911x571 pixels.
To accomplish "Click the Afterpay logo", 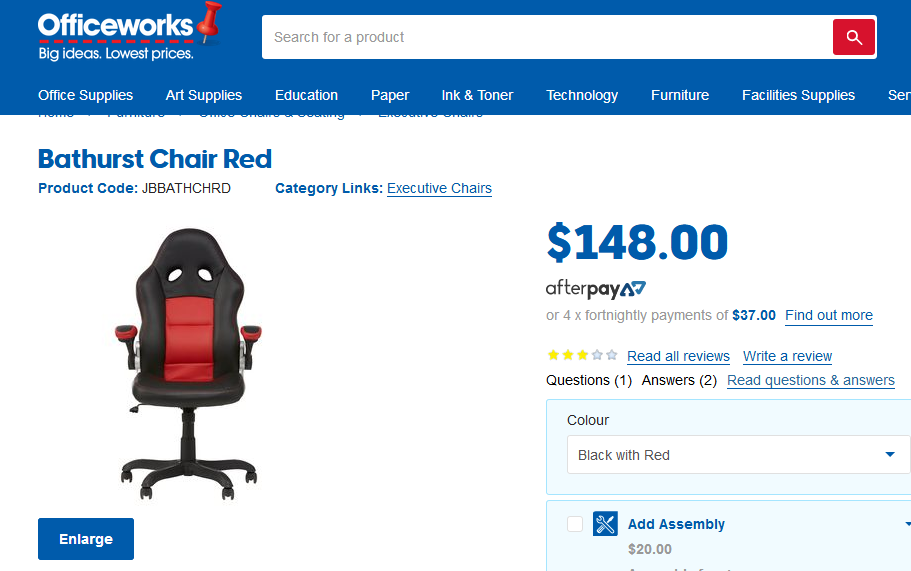I will [596, 289].
